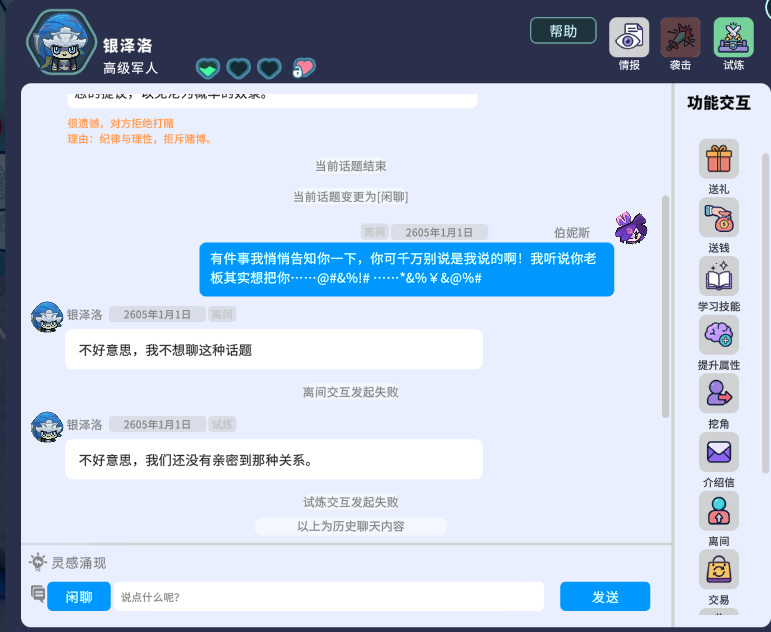Click the first green filled heart
This screenshot has width=771, height=632.
[208, 68]
